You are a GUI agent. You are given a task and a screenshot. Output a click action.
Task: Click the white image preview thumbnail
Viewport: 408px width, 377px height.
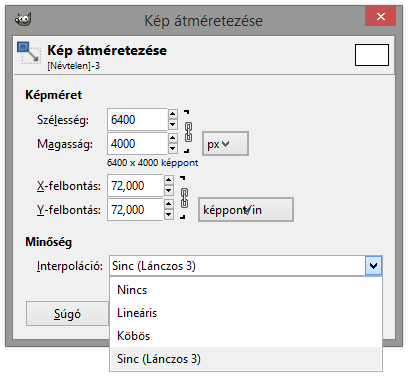click(372, 55)
